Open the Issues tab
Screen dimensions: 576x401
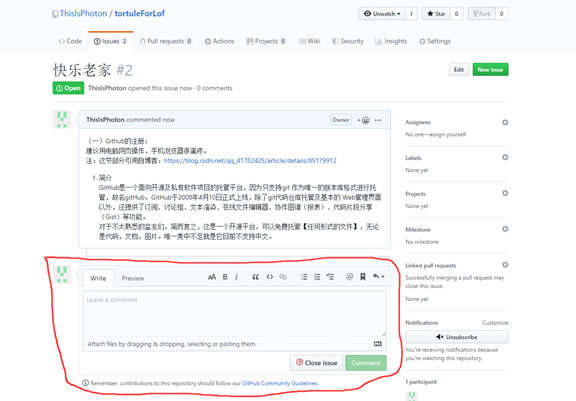[111, 41]
